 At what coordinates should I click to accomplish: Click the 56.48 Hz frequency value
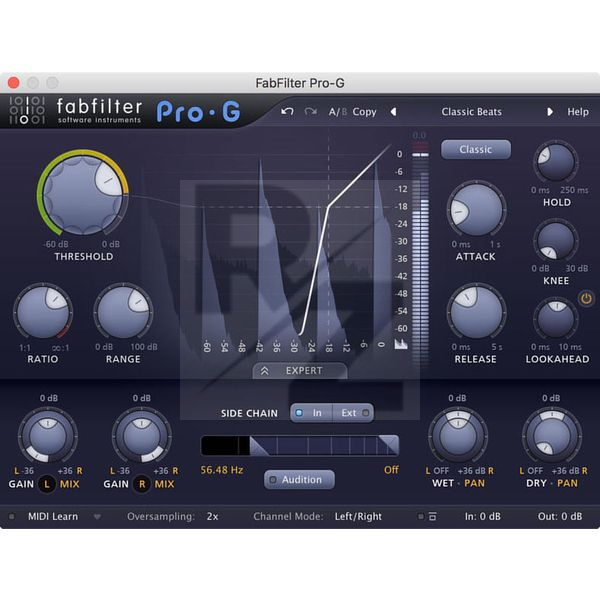click(222, 470)
